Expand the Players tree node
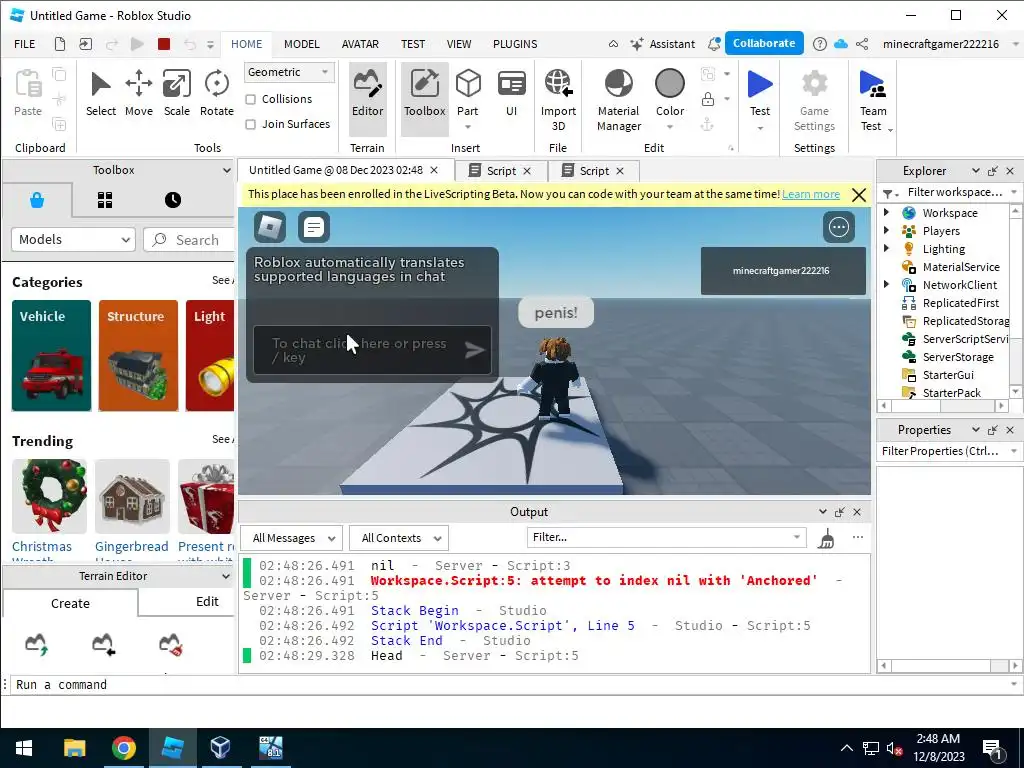 pos(886,230)
